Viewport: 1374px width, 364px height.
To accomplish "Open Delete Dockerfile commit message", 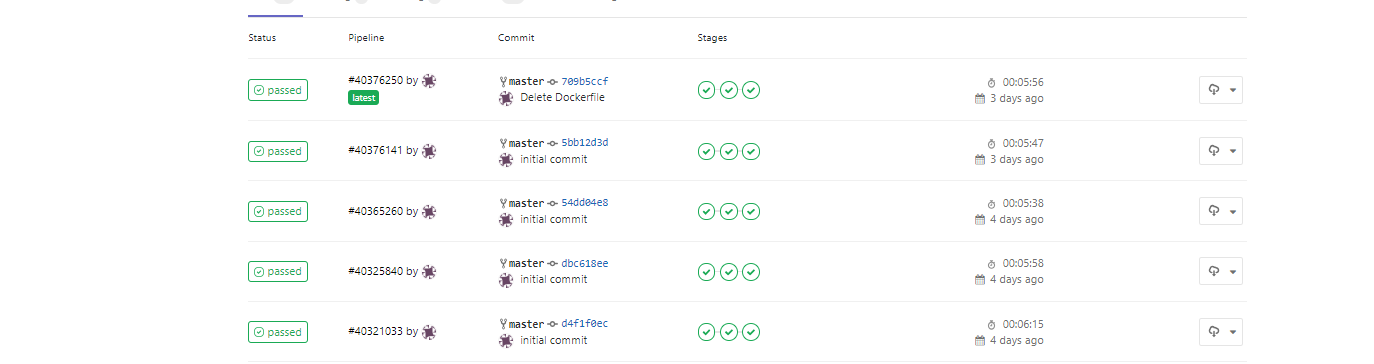I will (x=562, y=98).
